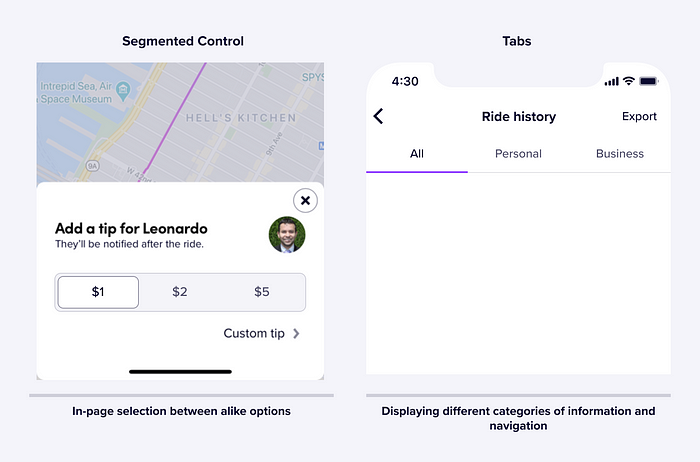Switch to the Business tab
Screen dimensions: 700x462
[620, 154]
